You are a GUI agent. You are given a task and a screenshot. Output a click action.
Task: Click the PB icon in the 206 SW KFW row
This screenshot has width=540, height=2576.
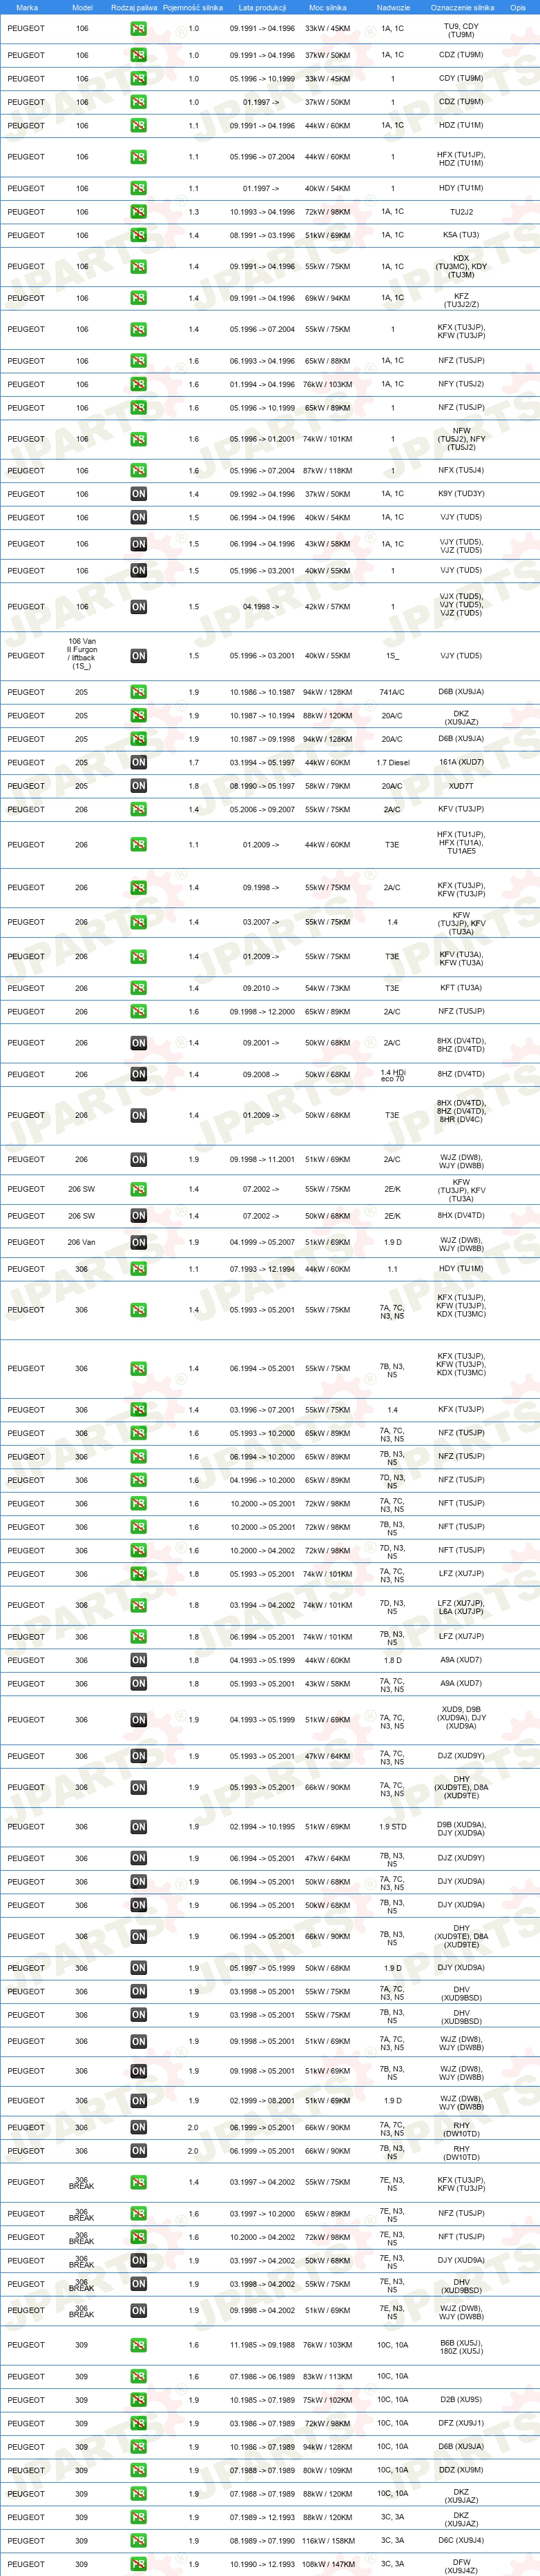click(138, 1189)
